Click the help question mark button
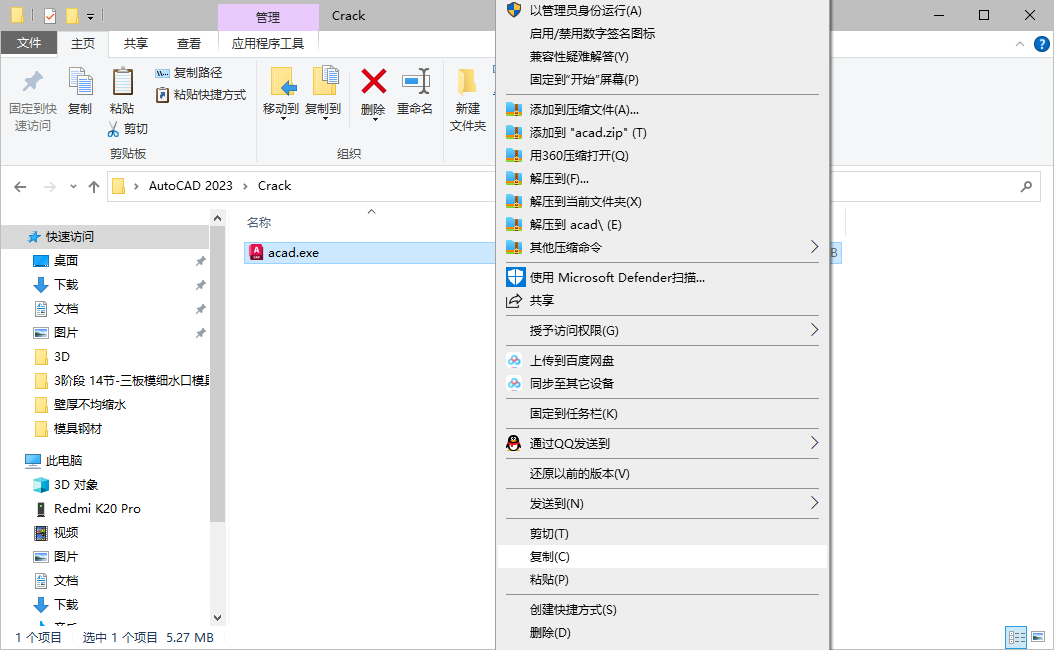The width and height of the screenshot is (1054, 650). [x=1041, y=43]
